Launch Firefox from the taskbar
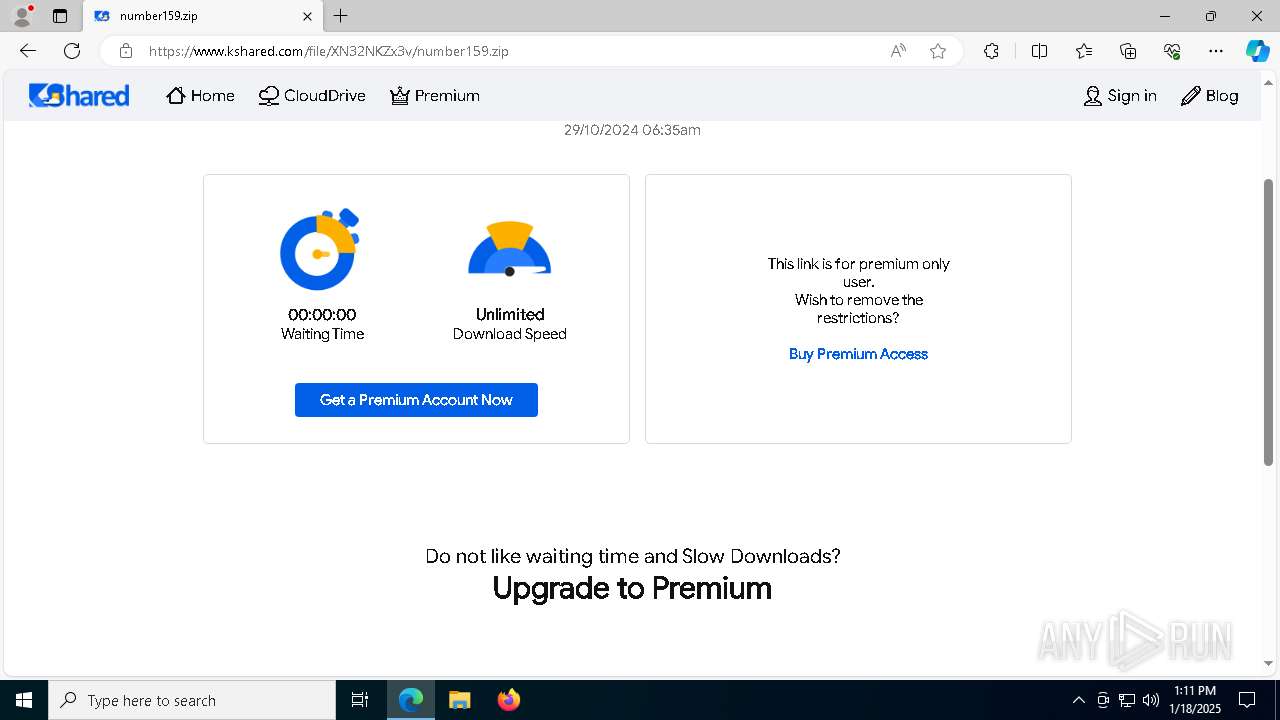This screenshot has height=720, width=1280. click(508, 700)
